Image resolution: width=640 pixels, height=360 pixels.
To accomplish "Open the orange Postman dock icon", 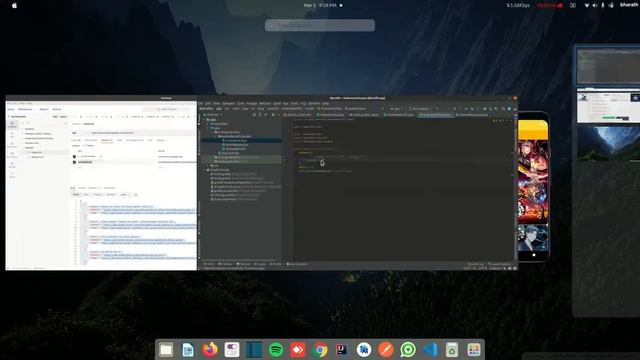I will [386, 350].
